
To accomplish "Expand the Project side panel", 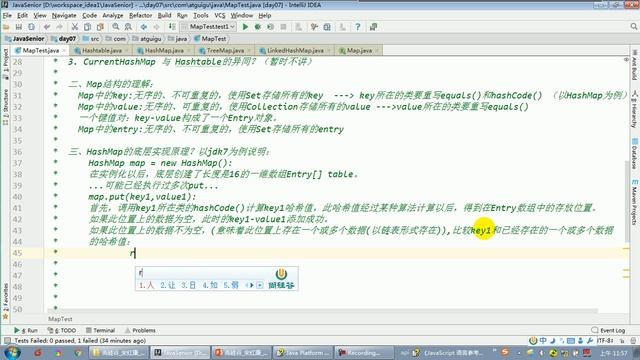I will (5, 64).
